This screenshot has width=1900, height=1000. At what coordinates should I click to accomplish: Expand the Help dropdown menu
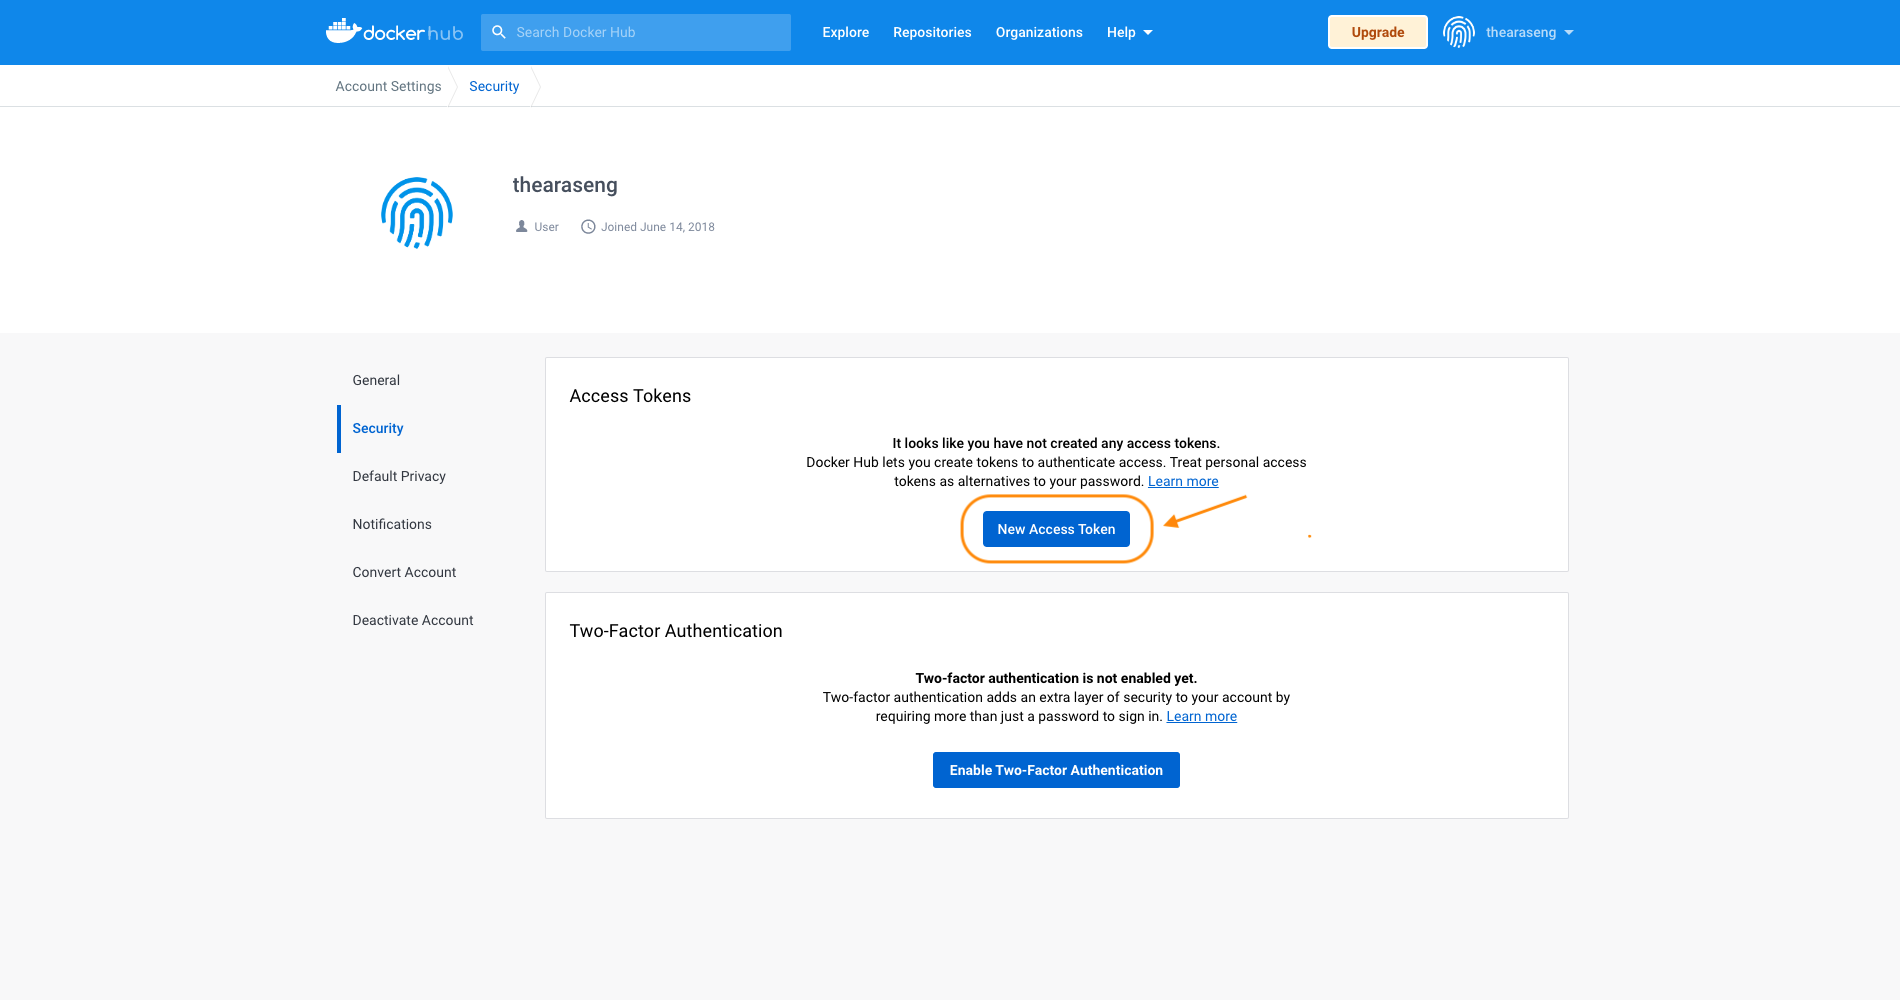click(1129, 32)
